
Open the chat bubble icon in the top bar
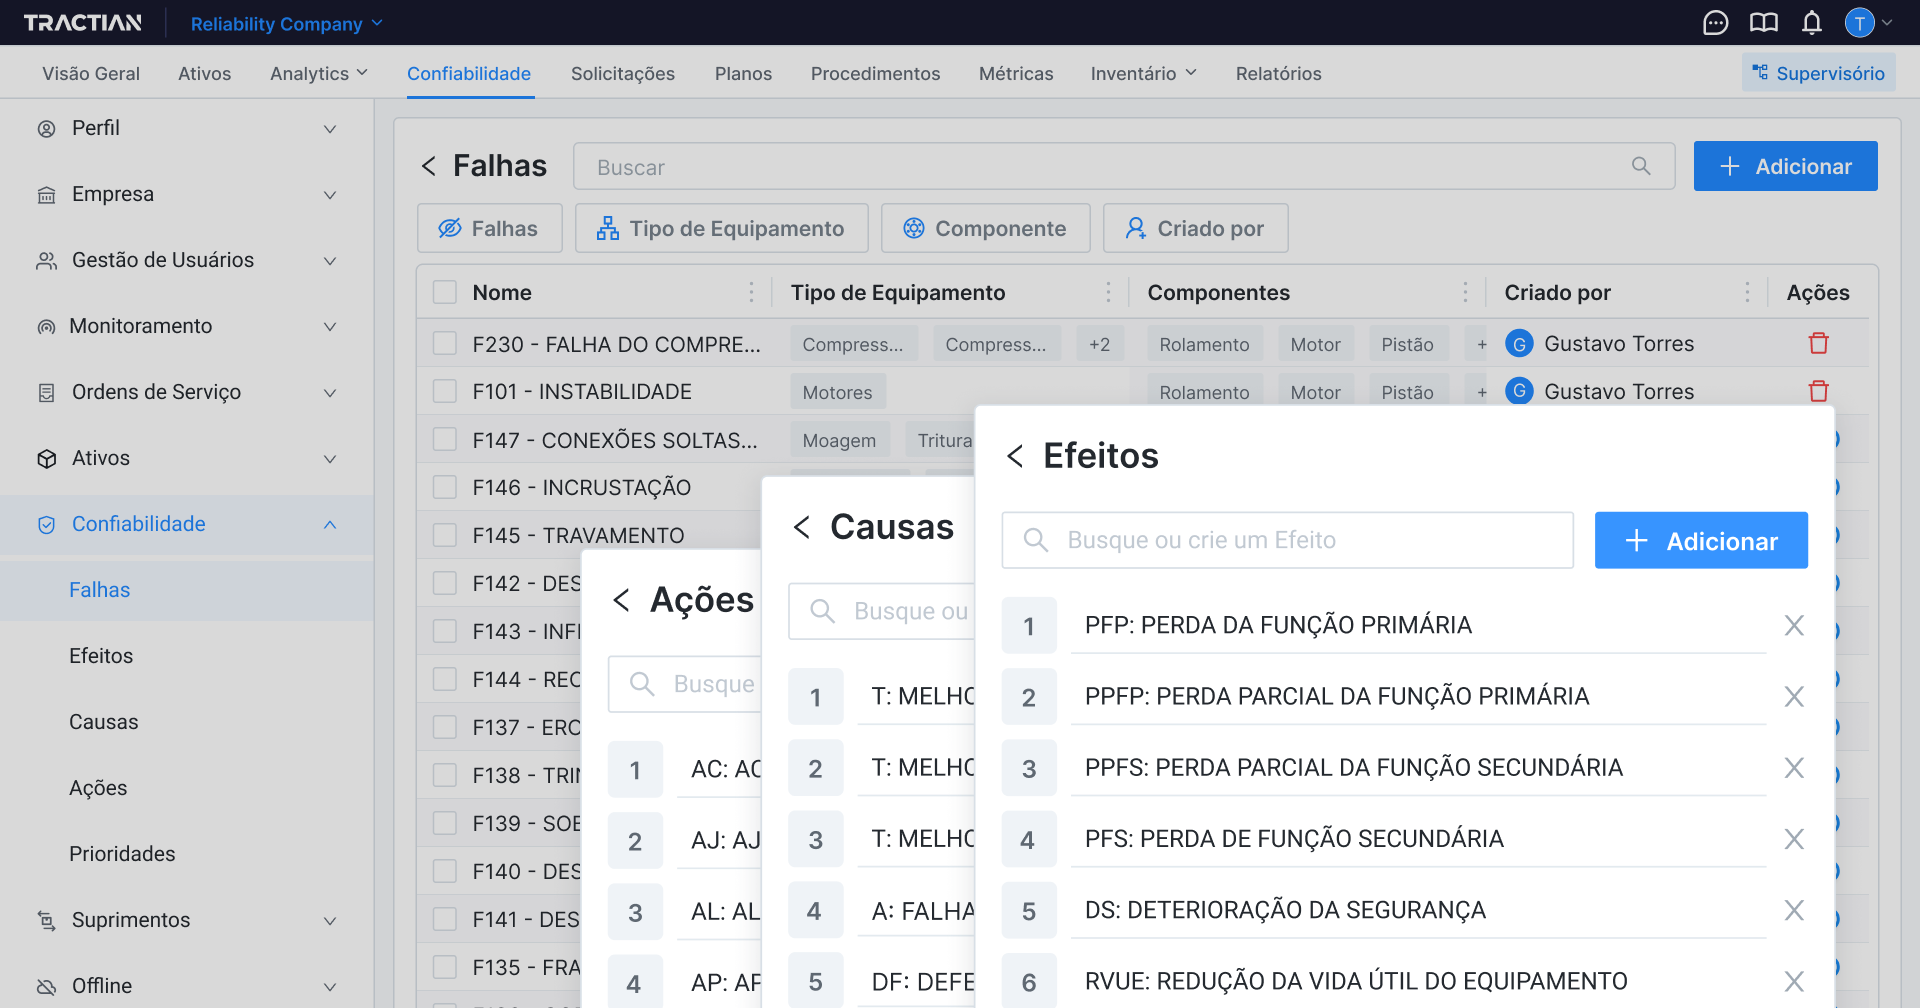(1715, 22)
